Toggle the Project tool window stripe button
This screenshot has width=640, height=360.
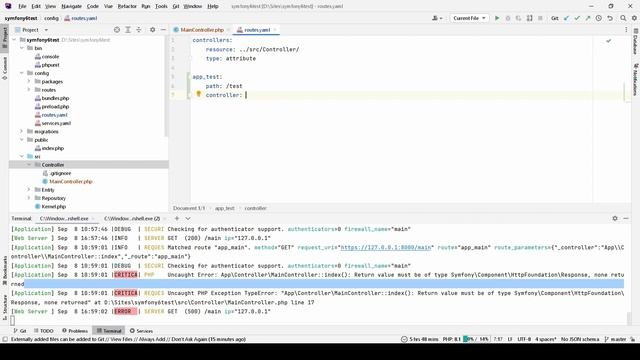tap(4, 37)
